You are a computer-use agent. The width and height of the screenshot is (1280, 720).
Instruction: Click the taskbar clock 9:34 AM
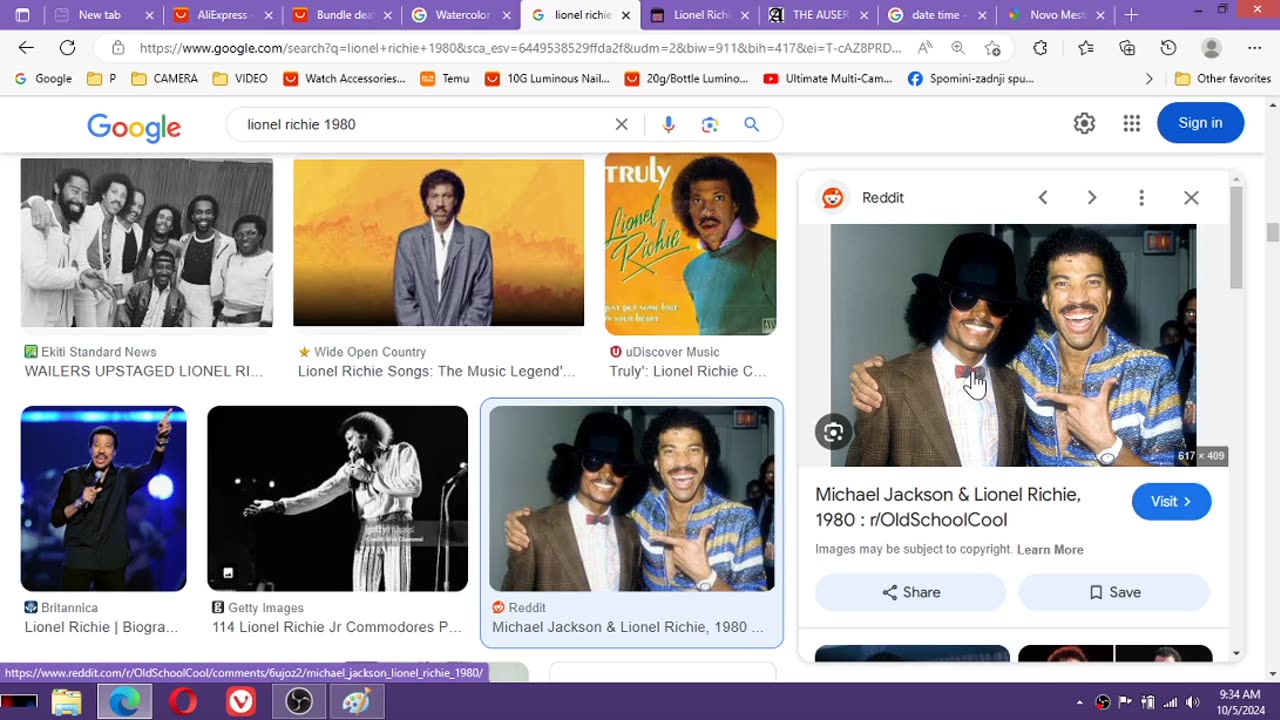(1238, 693)
